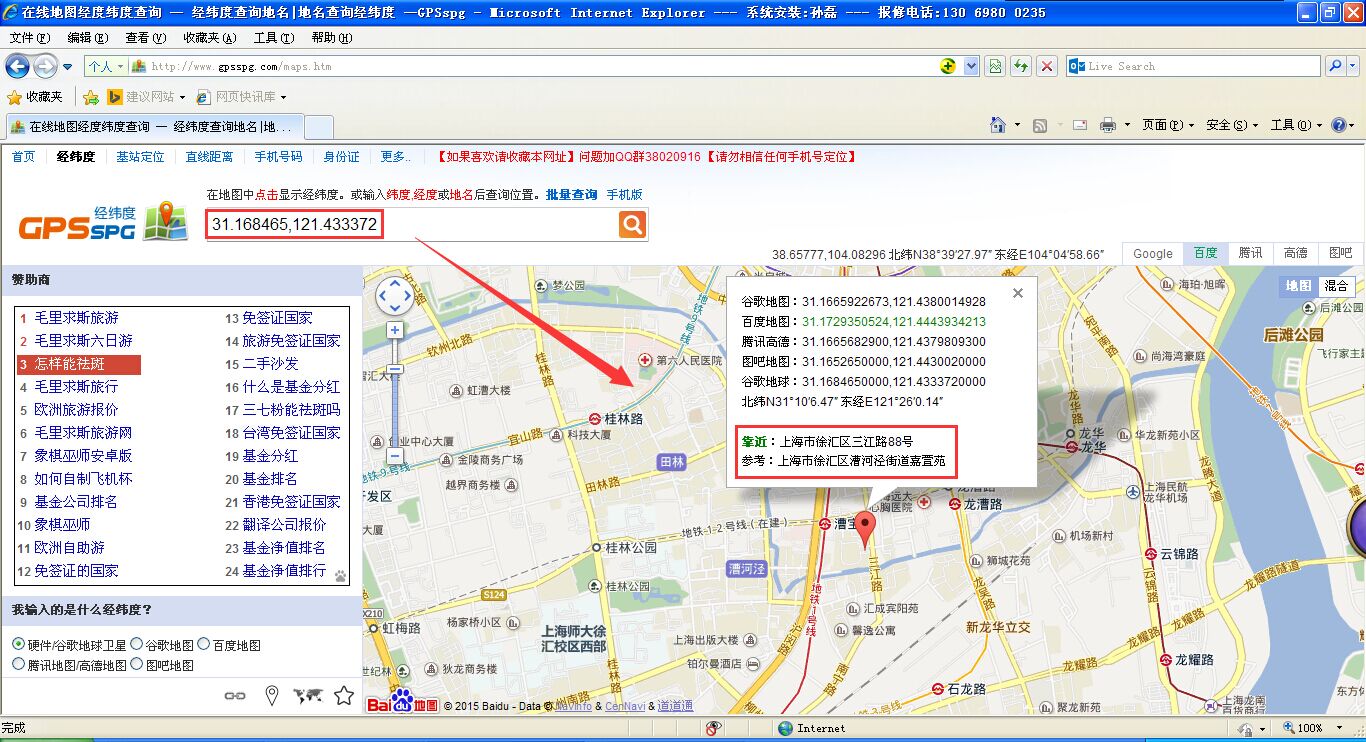Go back with the browser Back arrow
Screen dimensions: 1366x742
pos(17,66)
